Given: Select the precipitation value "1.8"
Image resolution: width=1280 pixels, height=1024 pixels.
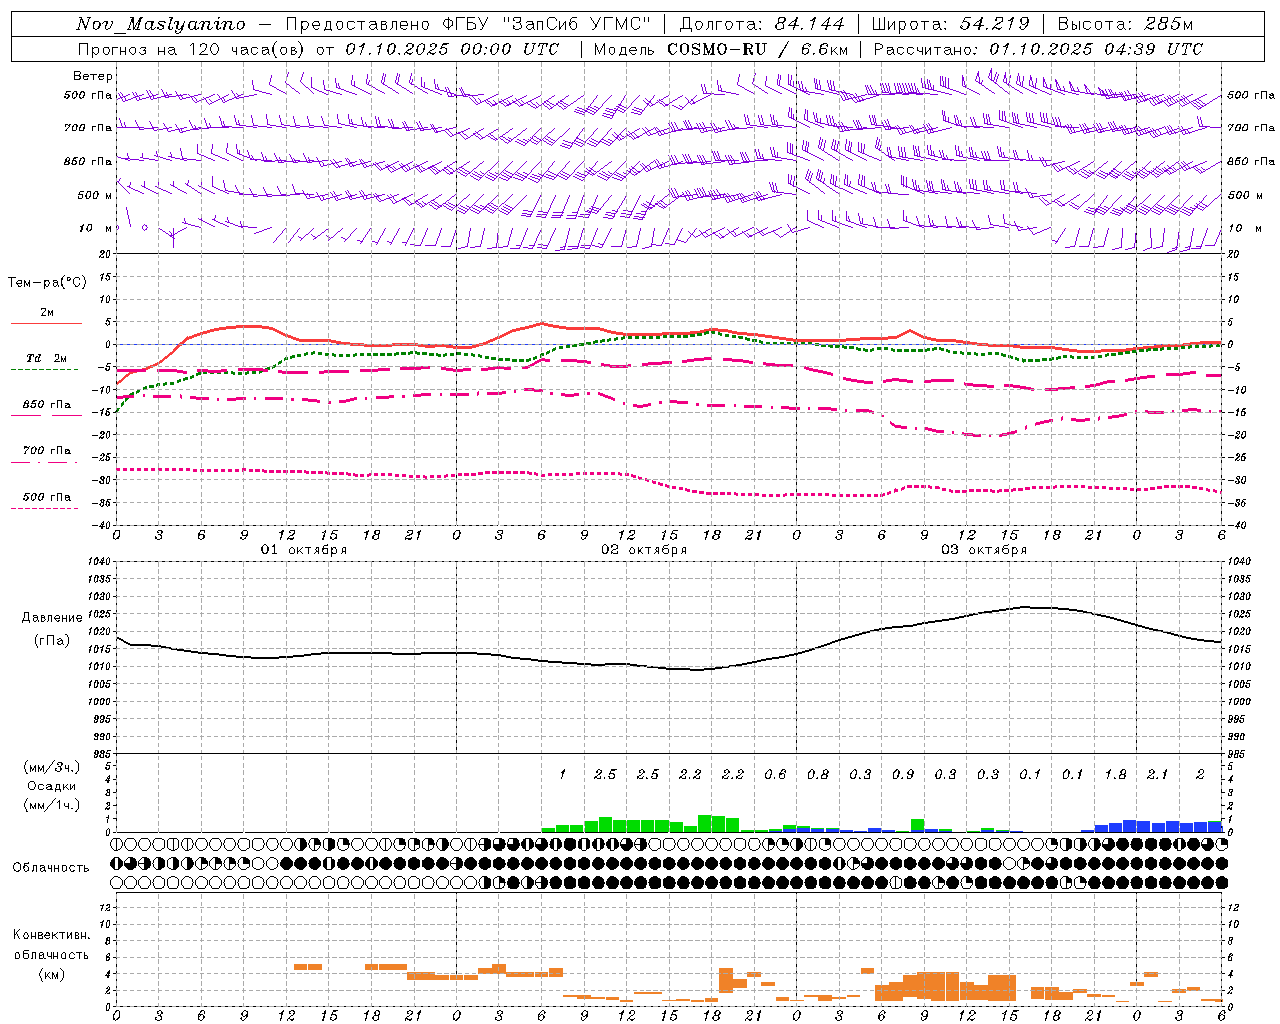Looking at the screenshot, I should point(1115,775).
